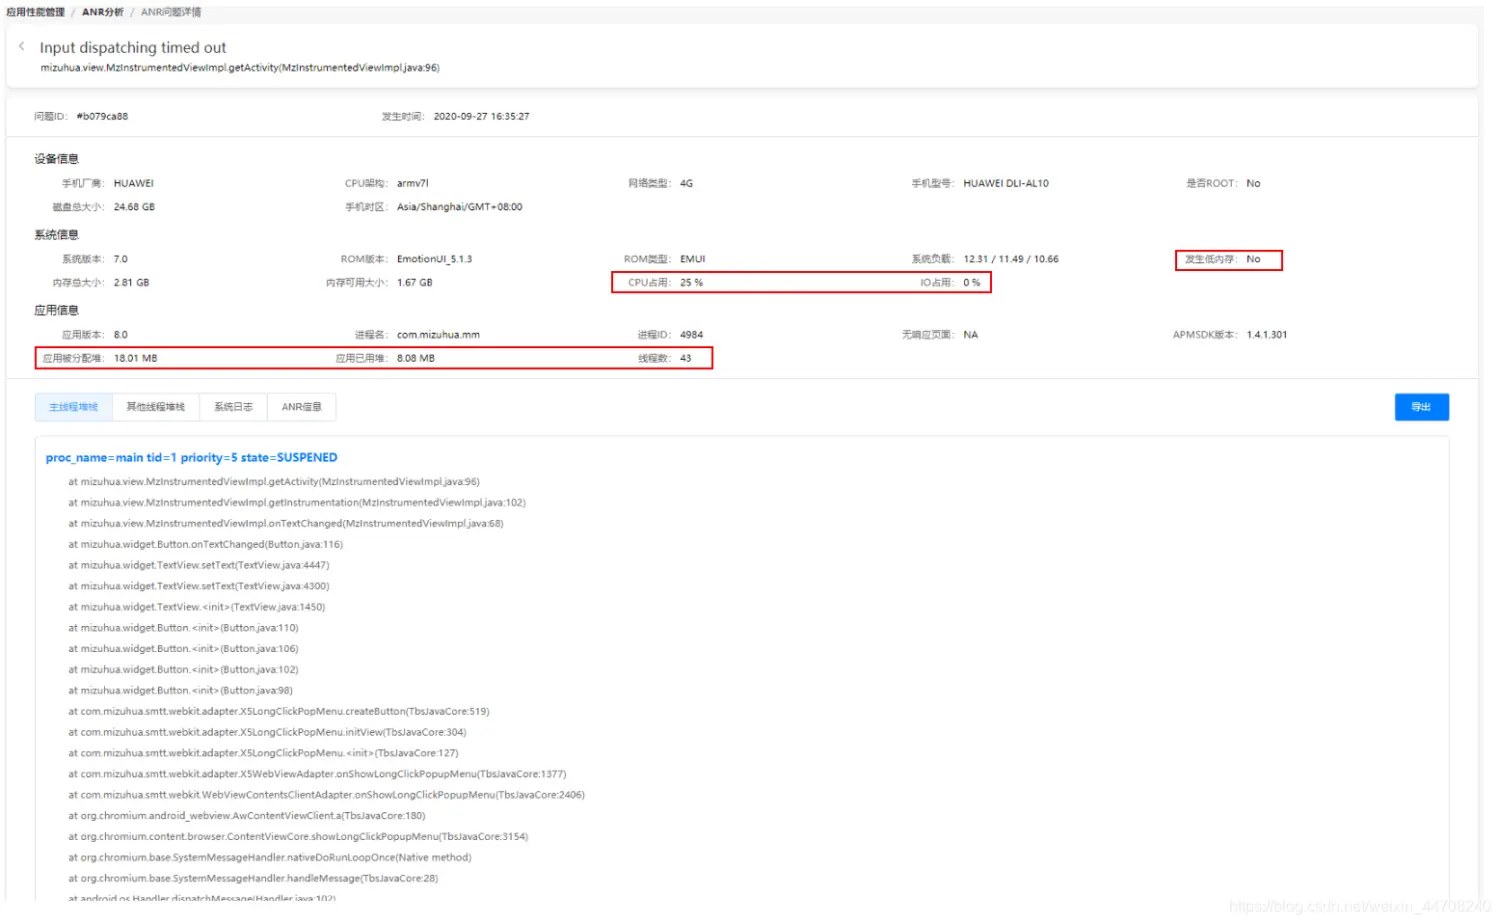Click issue ID value #b079ca88
Image resolution: width=1500 pixels, height=924 pixels.
click(x=102, y=116)
